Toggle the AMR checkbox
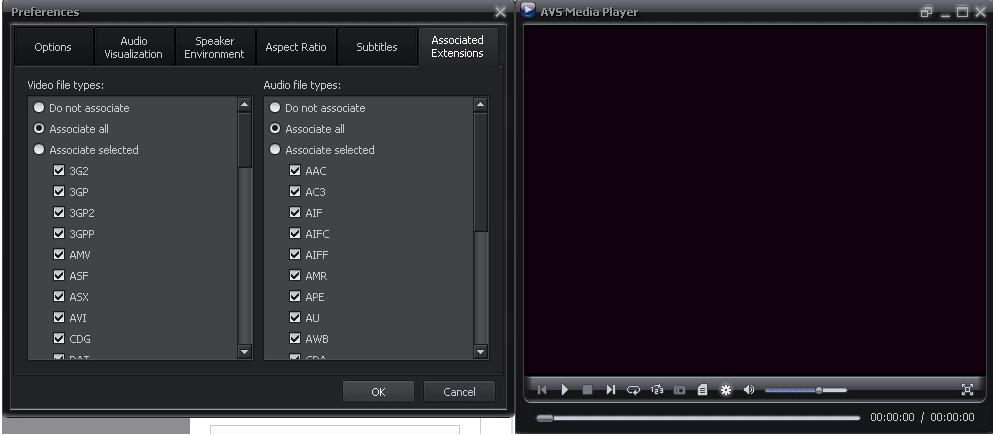Viewport: 993px width, 435px height. 294,275
